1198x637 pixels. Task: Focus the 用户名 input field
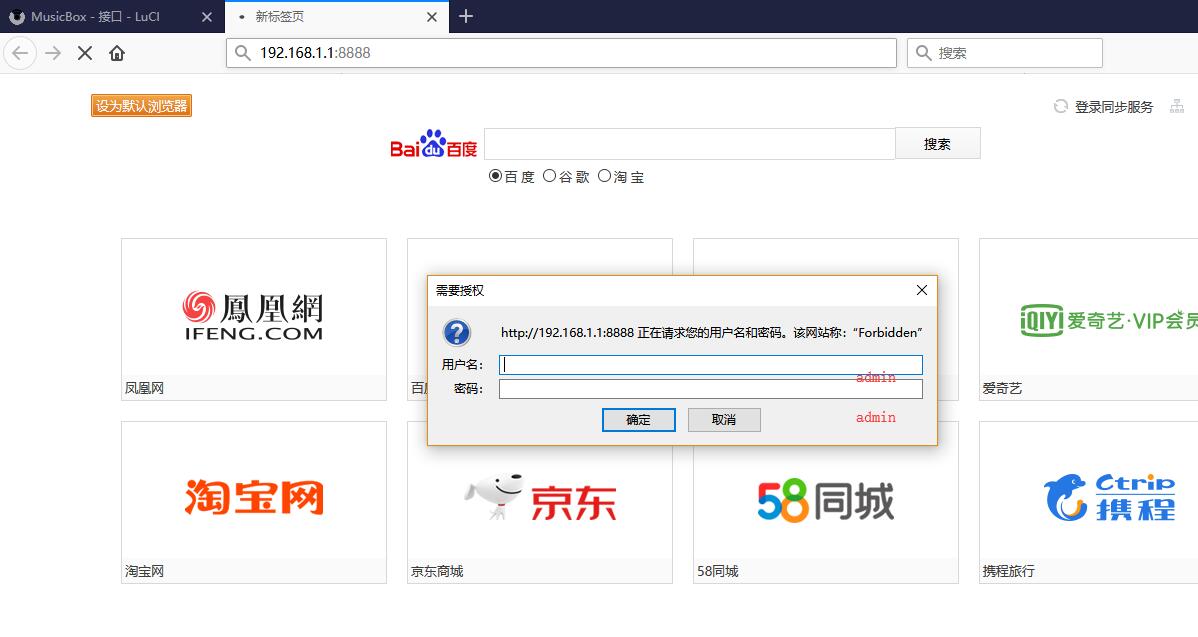[711, 364]
